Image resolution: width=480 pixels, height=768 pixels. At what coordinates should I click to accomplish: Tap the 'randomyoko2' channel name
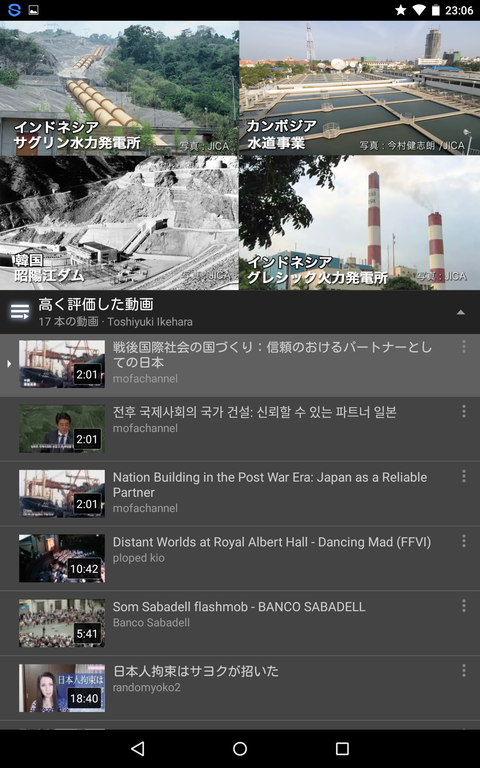click(146, 687)
